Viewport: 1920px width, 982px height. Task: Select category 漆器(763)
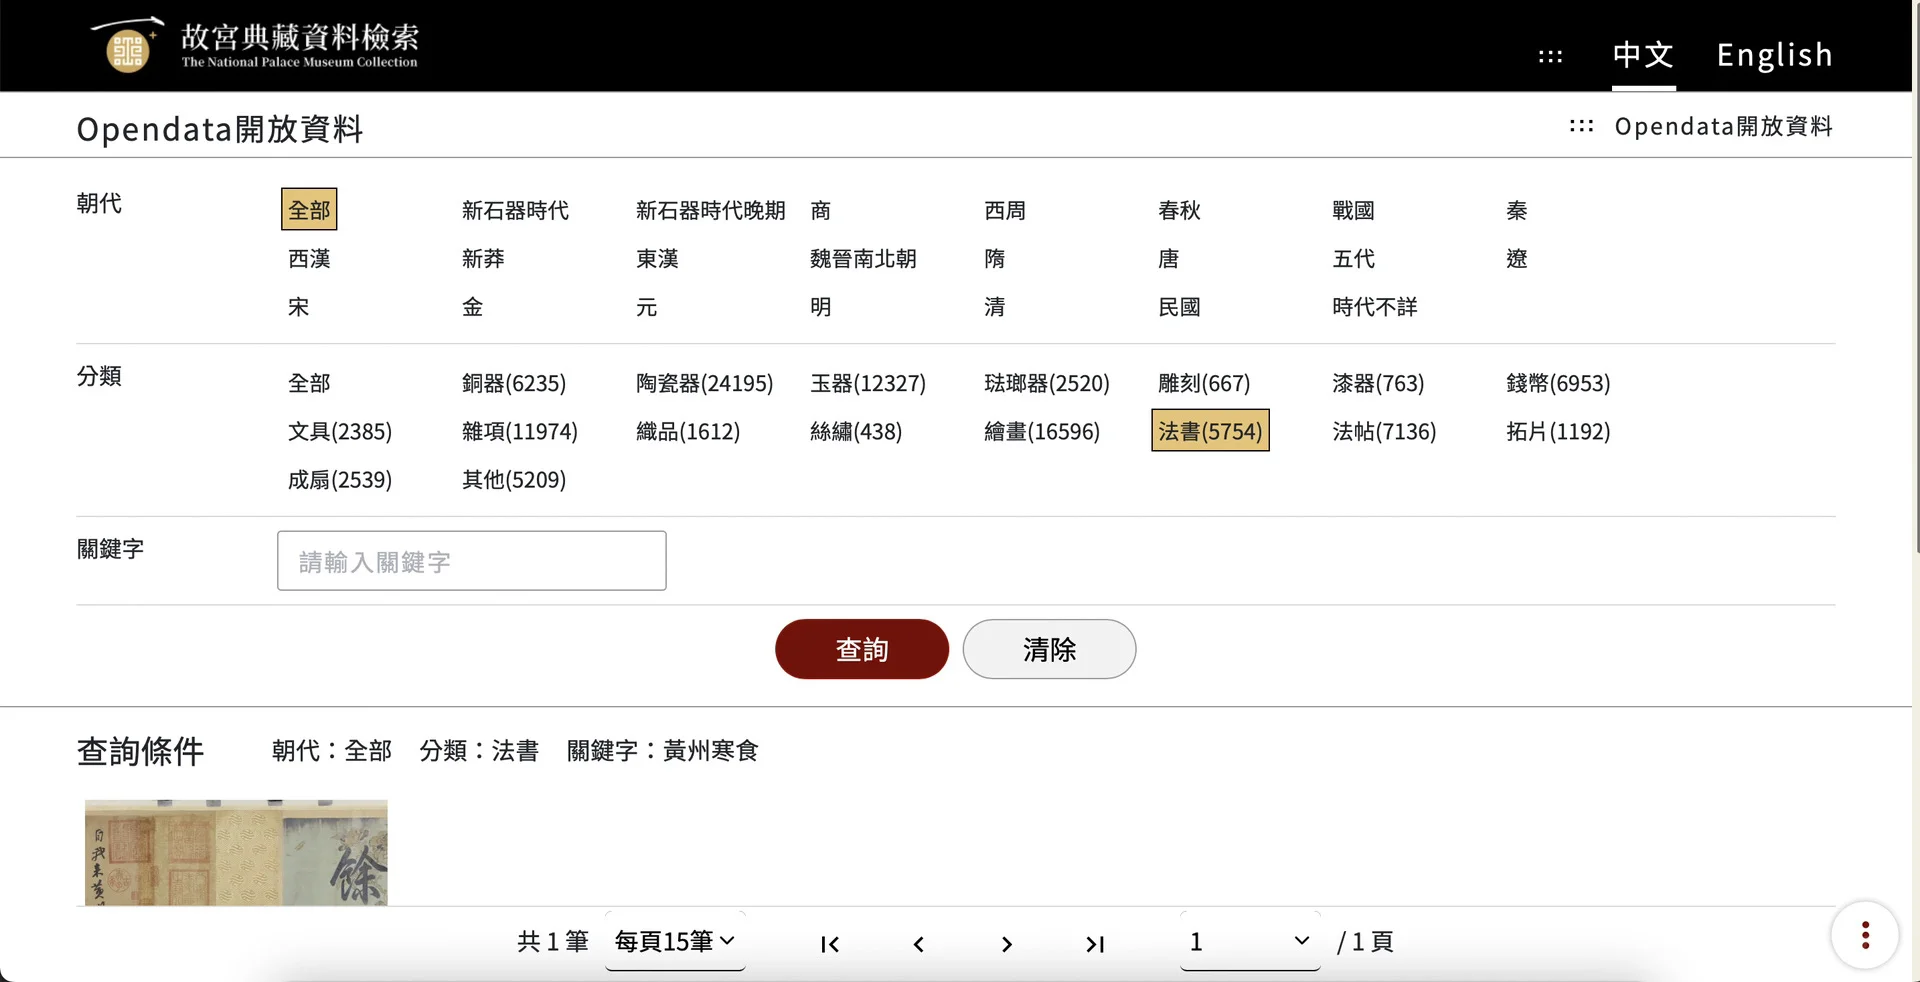[x=1378, y=383]
